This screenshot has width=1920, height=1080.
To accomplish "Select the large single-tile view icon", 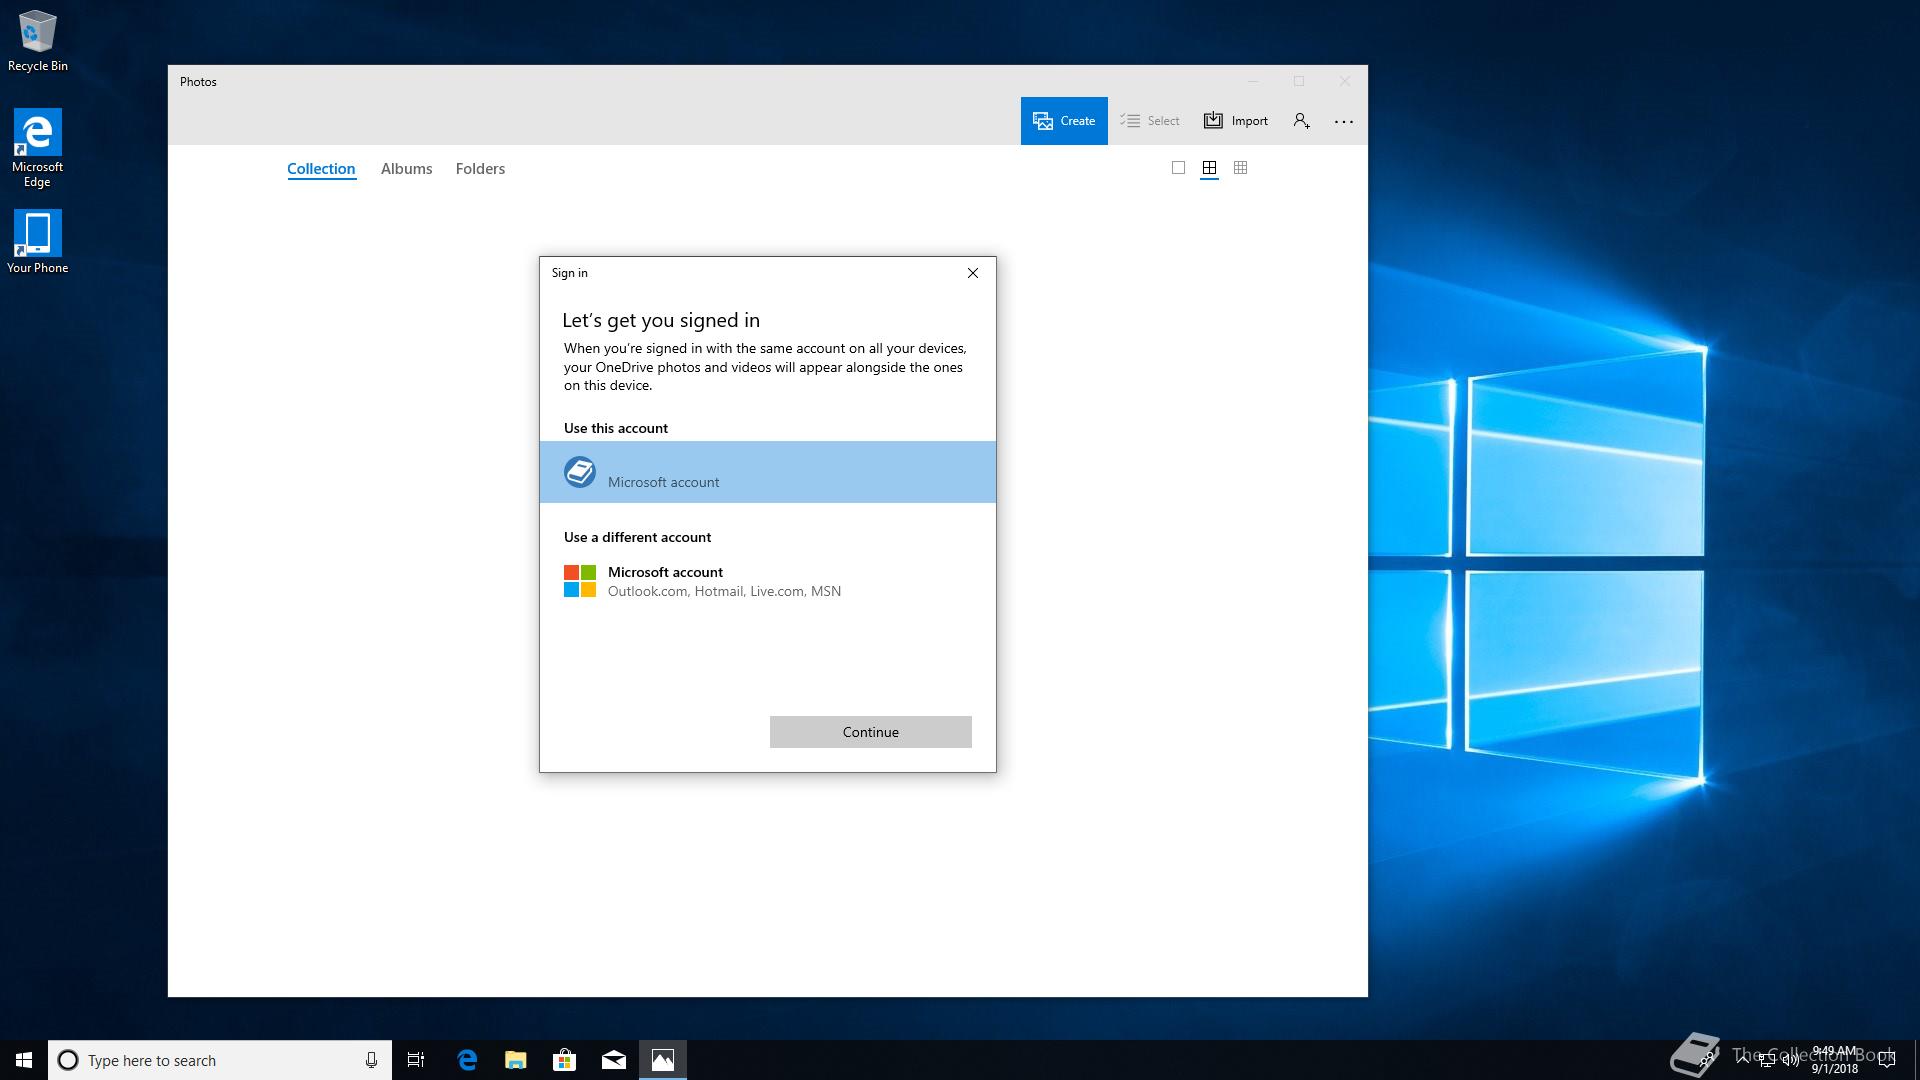I will [1178, 168].
